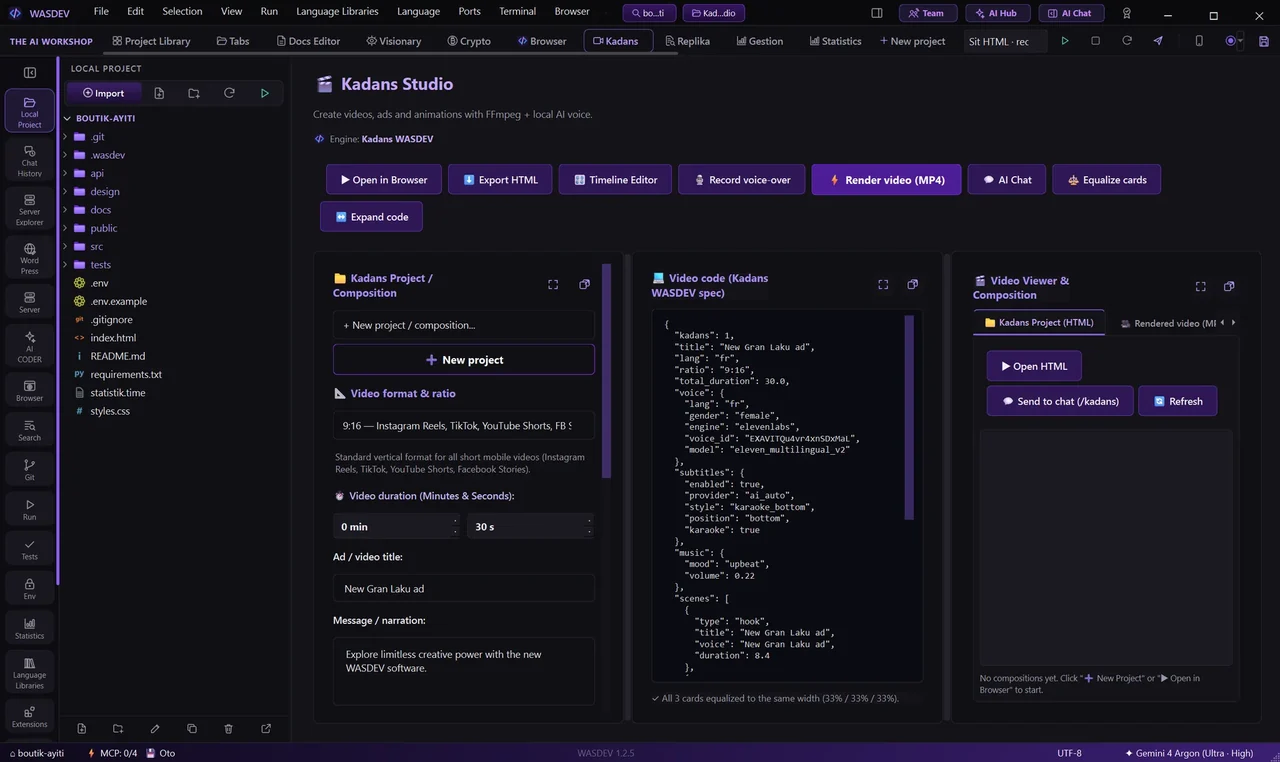Toggle the side panel layout icon near Team
The image size is (1280, 762).
pos(877,13)
